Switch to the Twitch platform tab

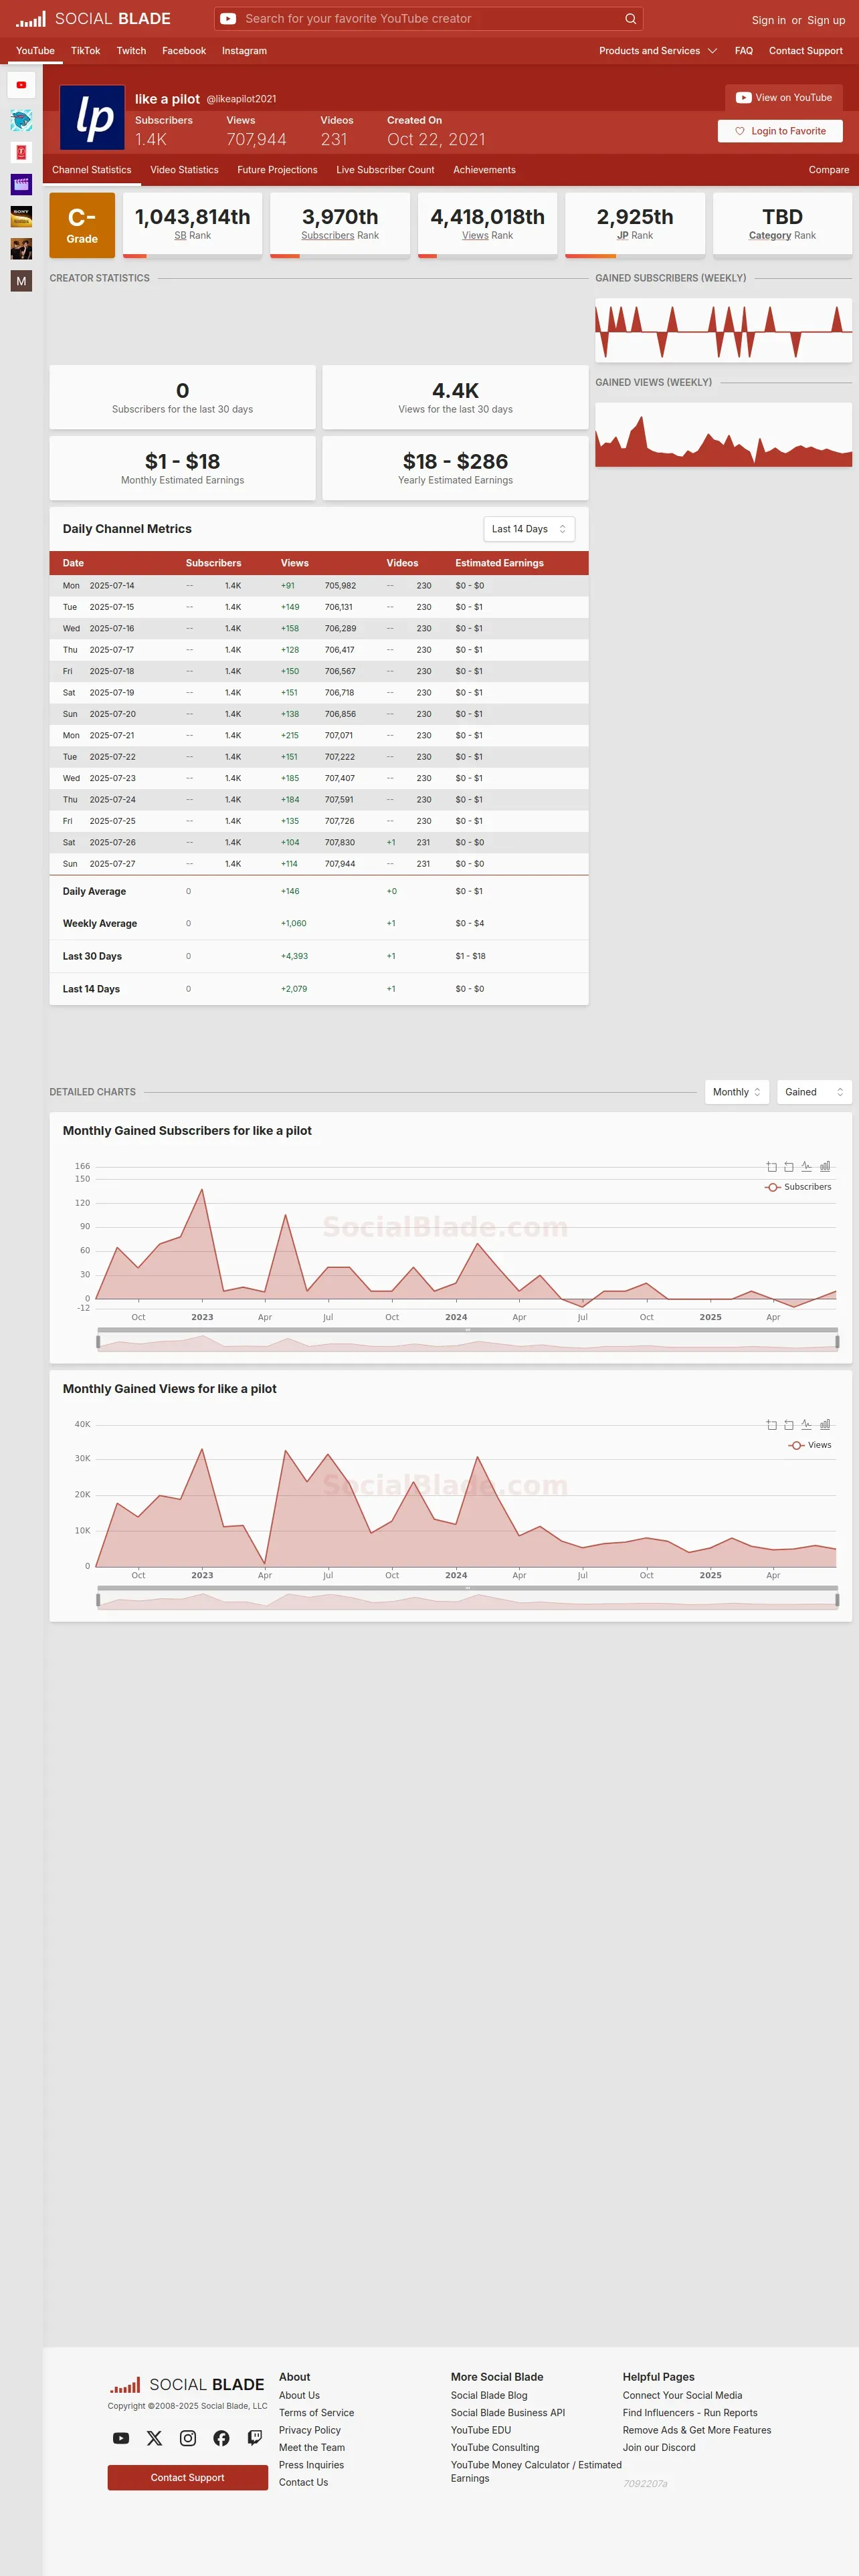click(x=131, y=51)
